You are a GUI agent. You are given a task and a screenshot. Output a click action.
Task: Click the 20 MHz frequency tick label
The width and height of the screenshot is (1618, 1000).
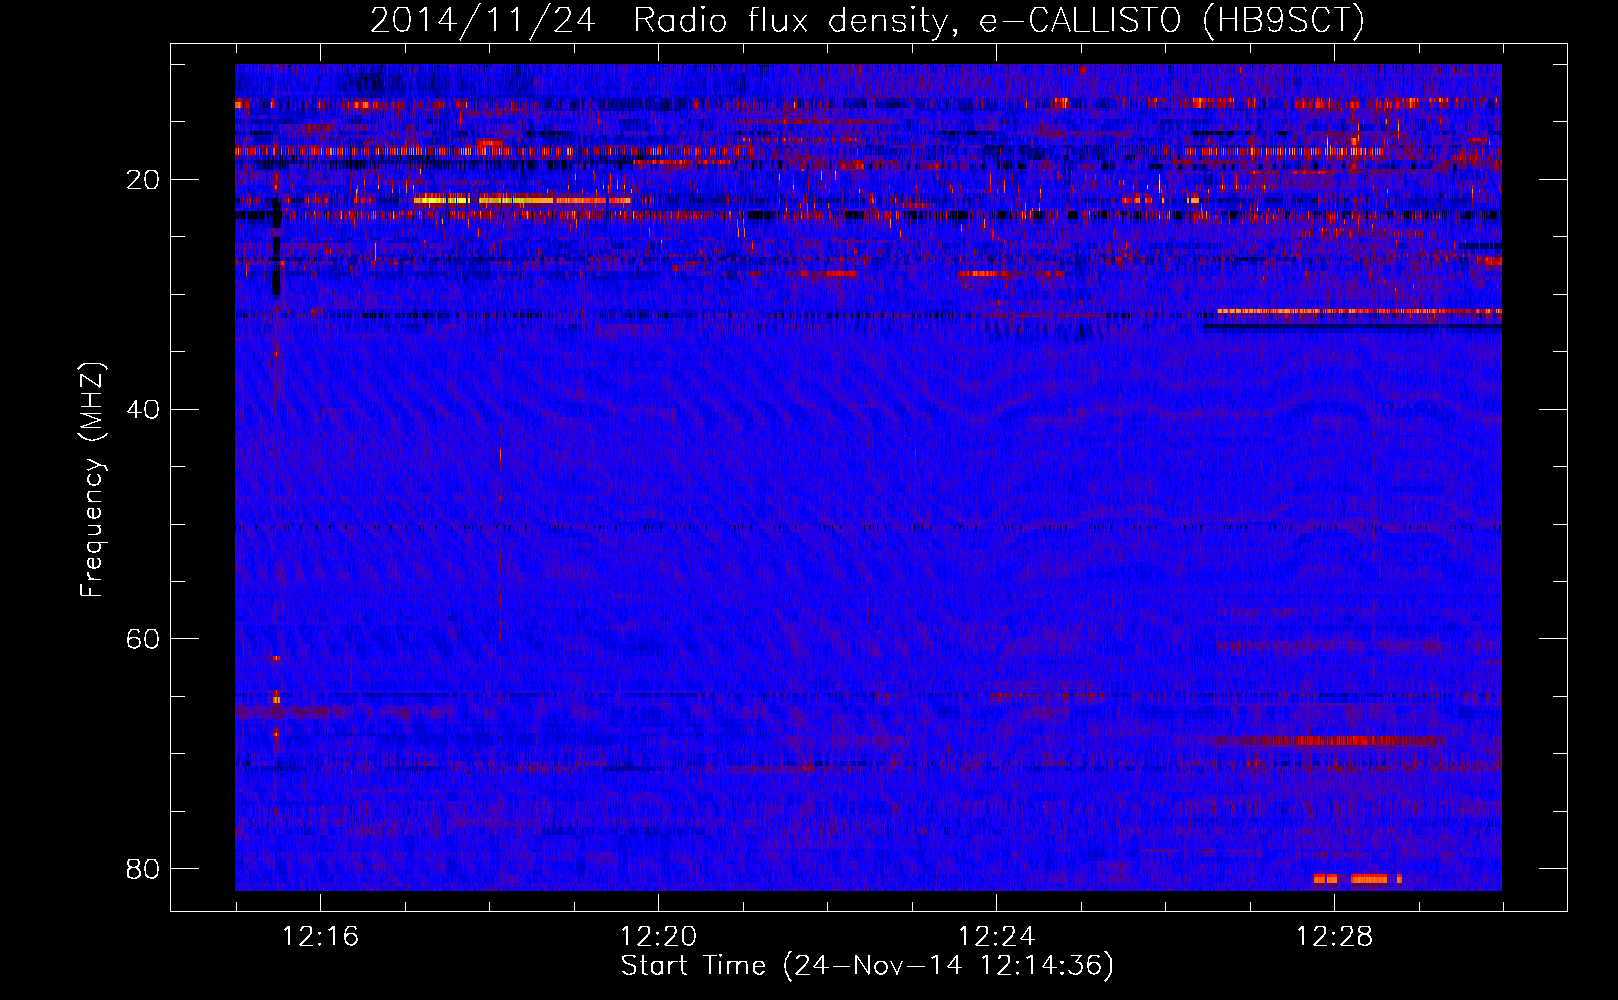coord(142,180)
